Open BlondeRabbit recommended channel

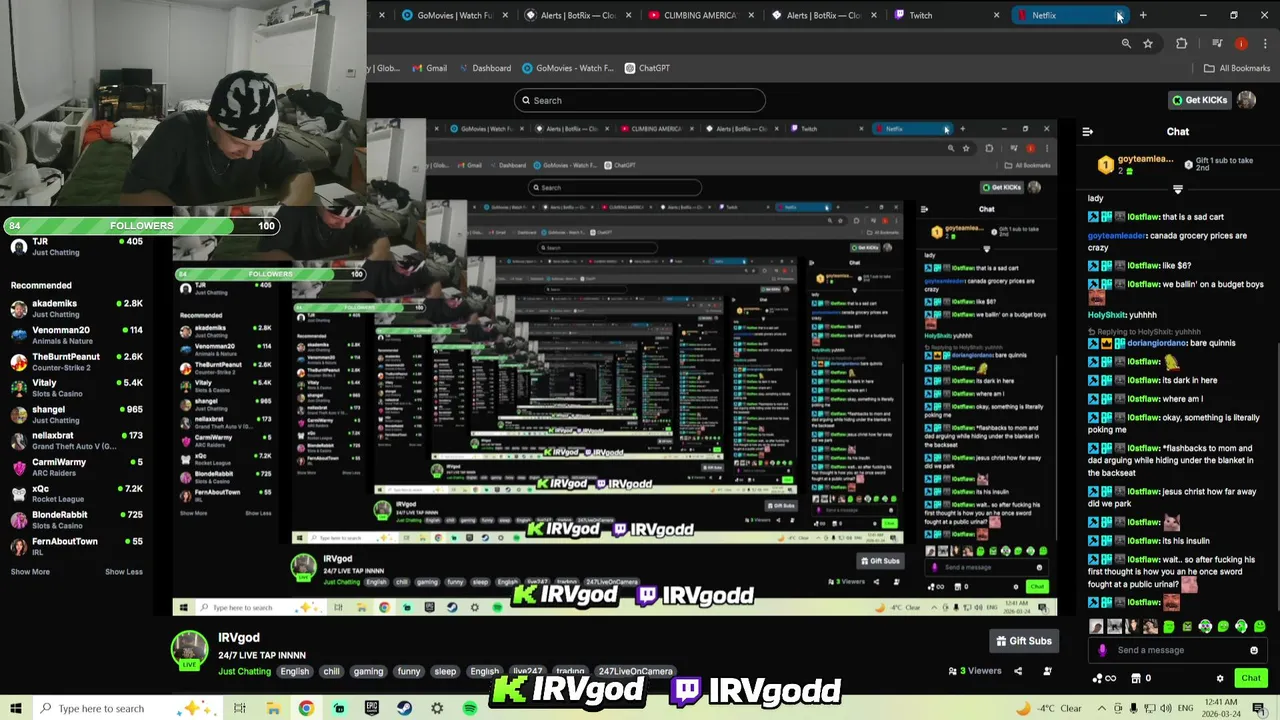75,519
